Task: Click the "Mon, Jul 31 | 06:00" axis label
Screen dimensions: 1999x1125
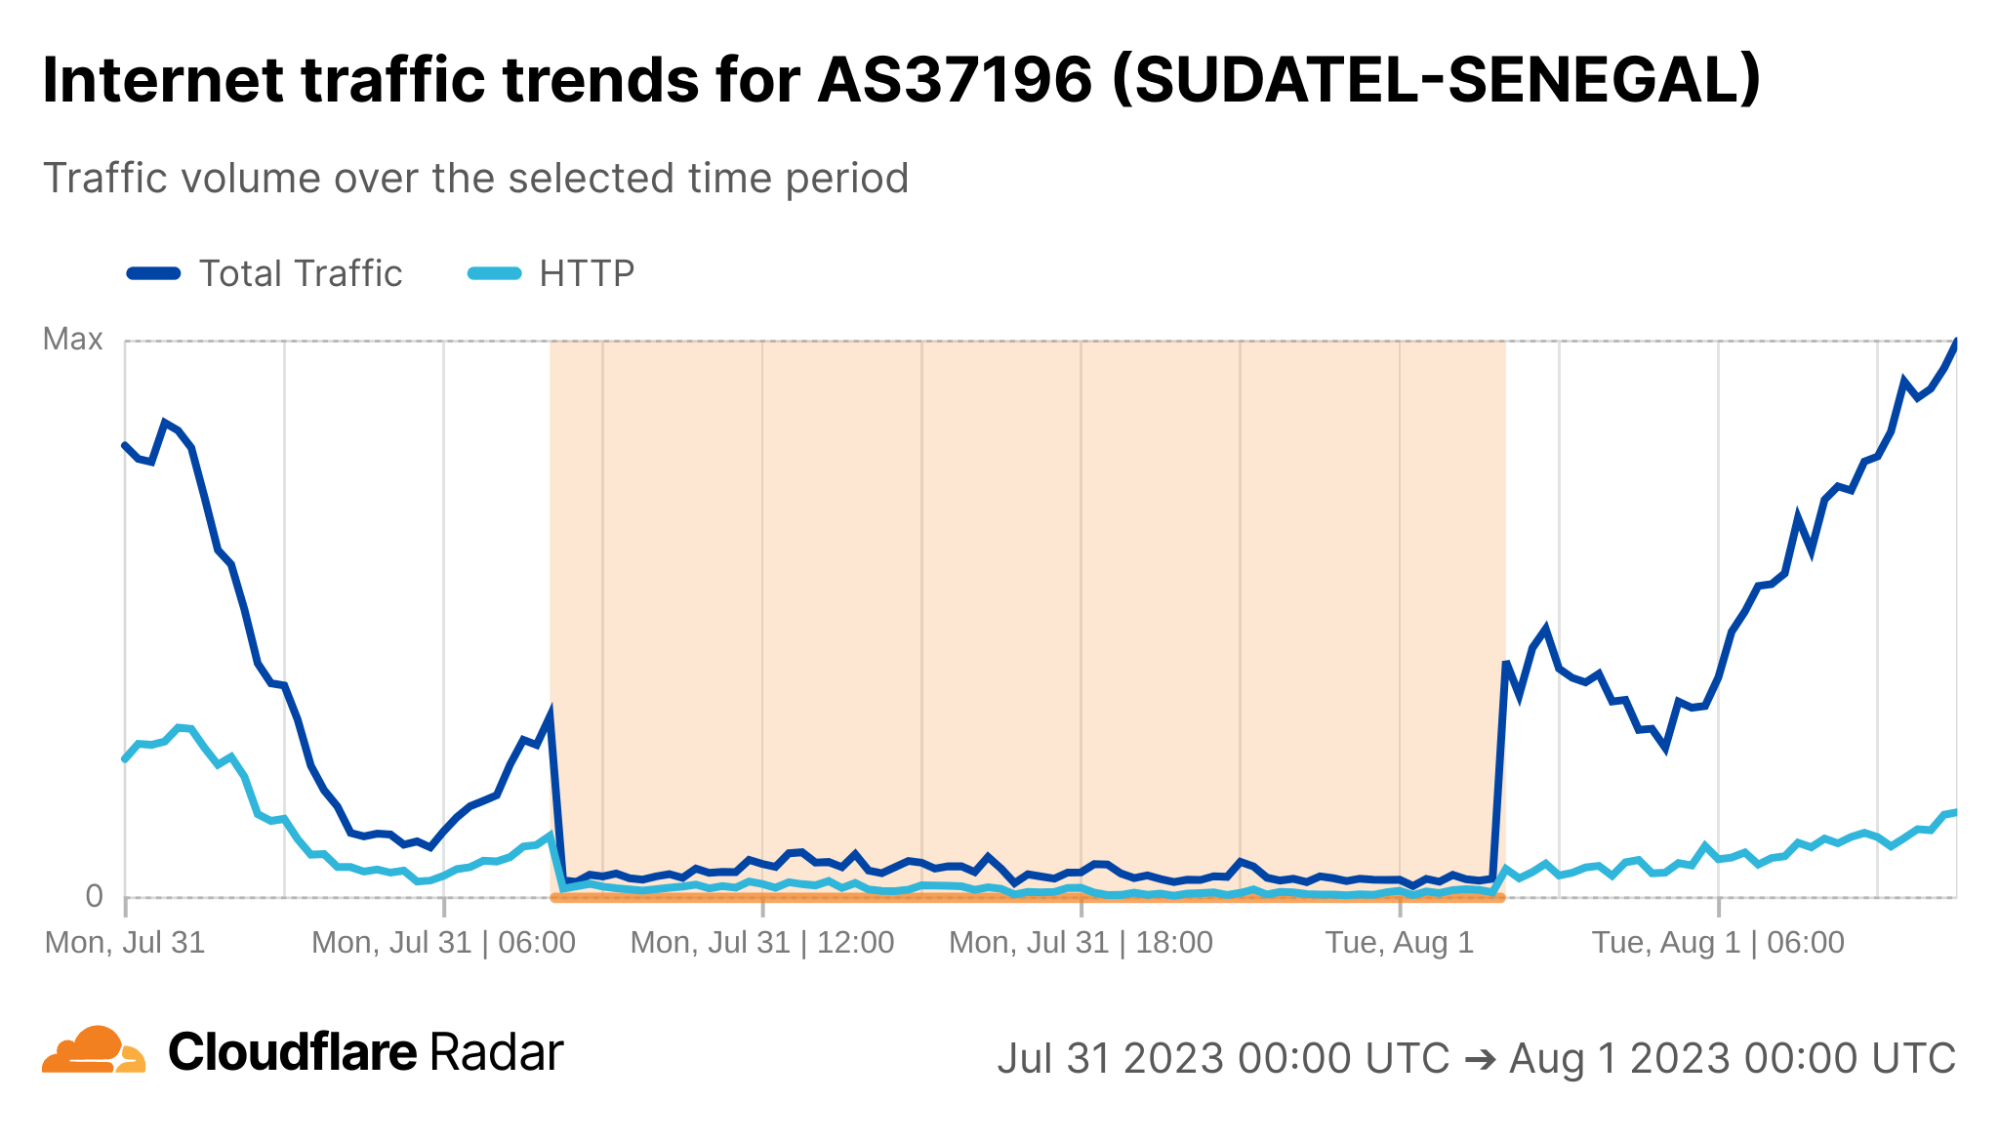Action: [x=443, y=942]
